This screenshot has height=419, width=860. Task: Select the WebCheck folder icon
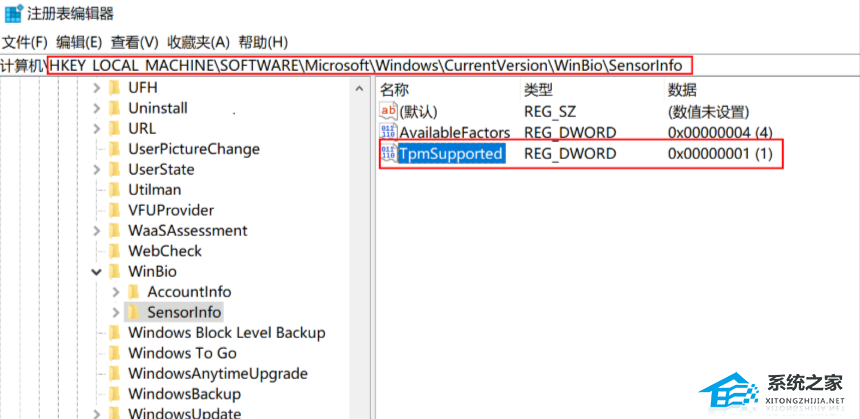[x=114, y=251]
